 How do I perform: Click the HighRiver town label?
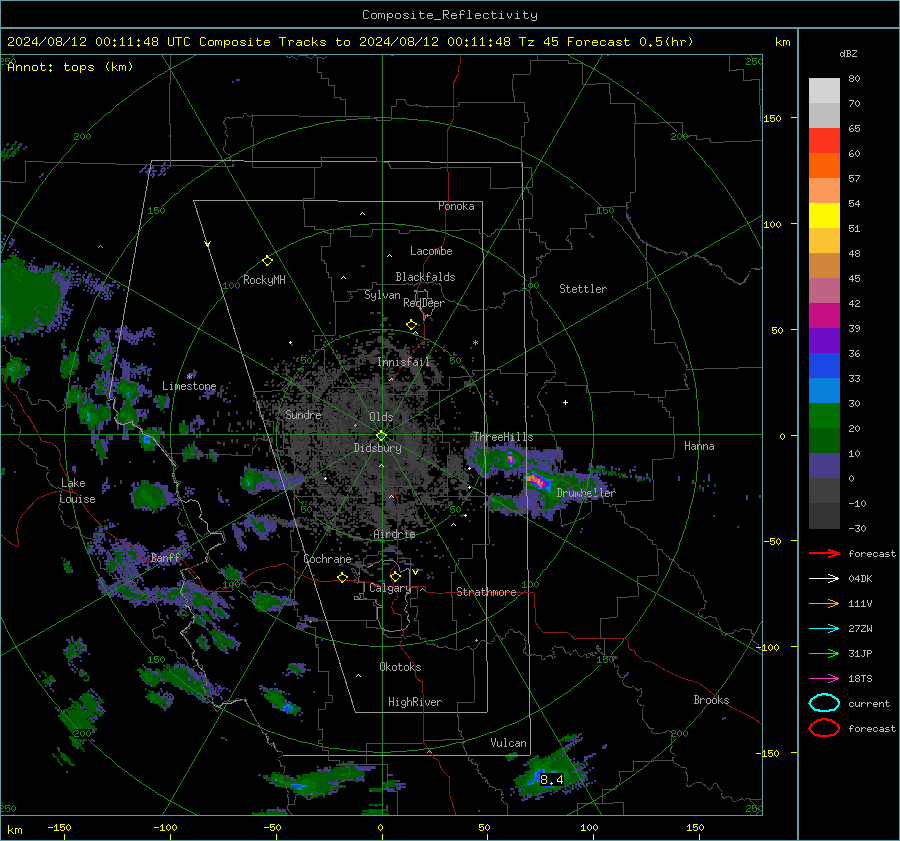(x=415, y=702)
